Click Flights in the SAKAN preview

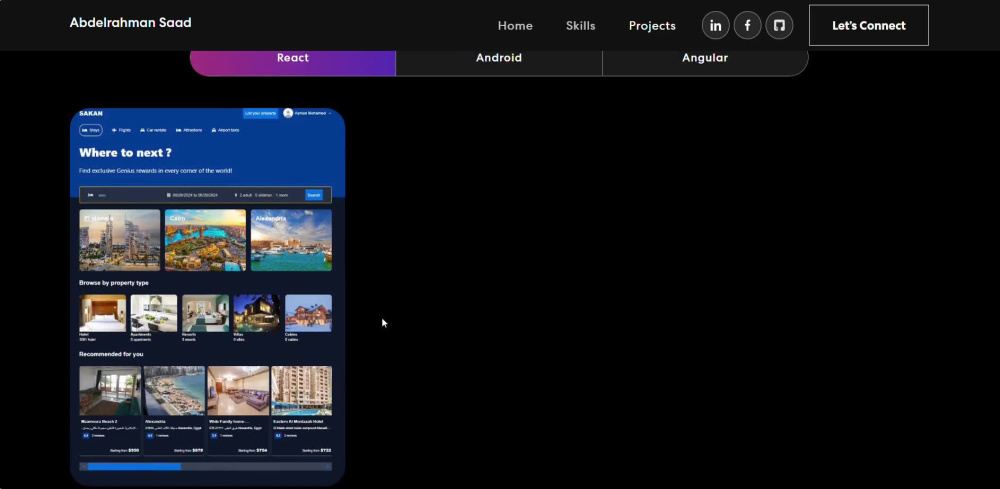click(121, 130)
